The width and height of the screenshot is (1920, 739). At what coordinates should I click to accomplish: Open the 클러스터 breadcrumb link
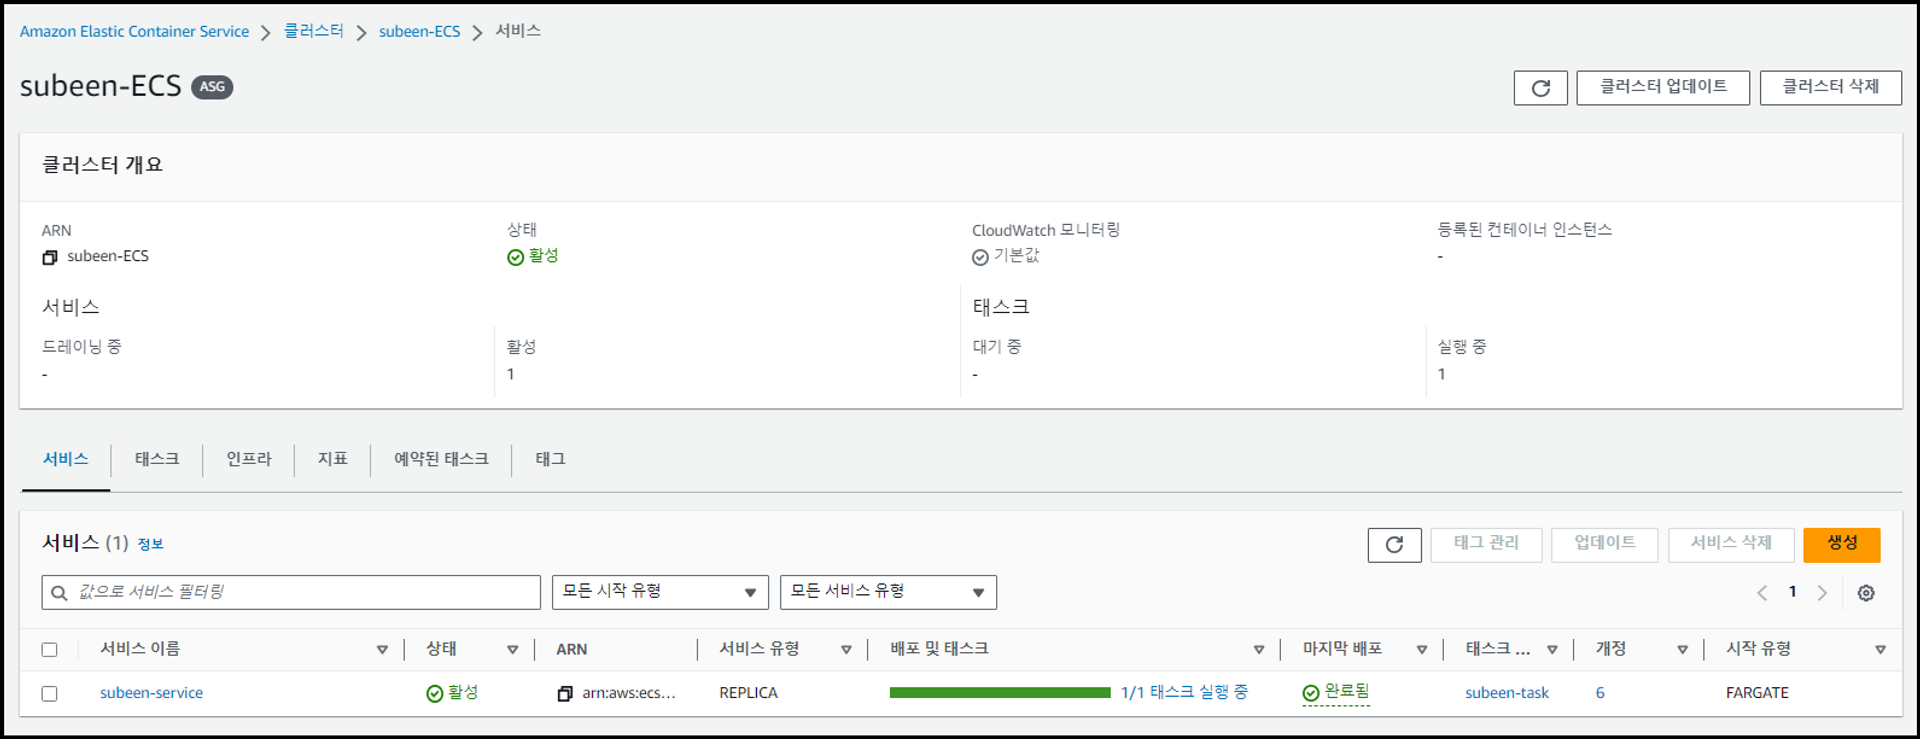pos(314,31)
